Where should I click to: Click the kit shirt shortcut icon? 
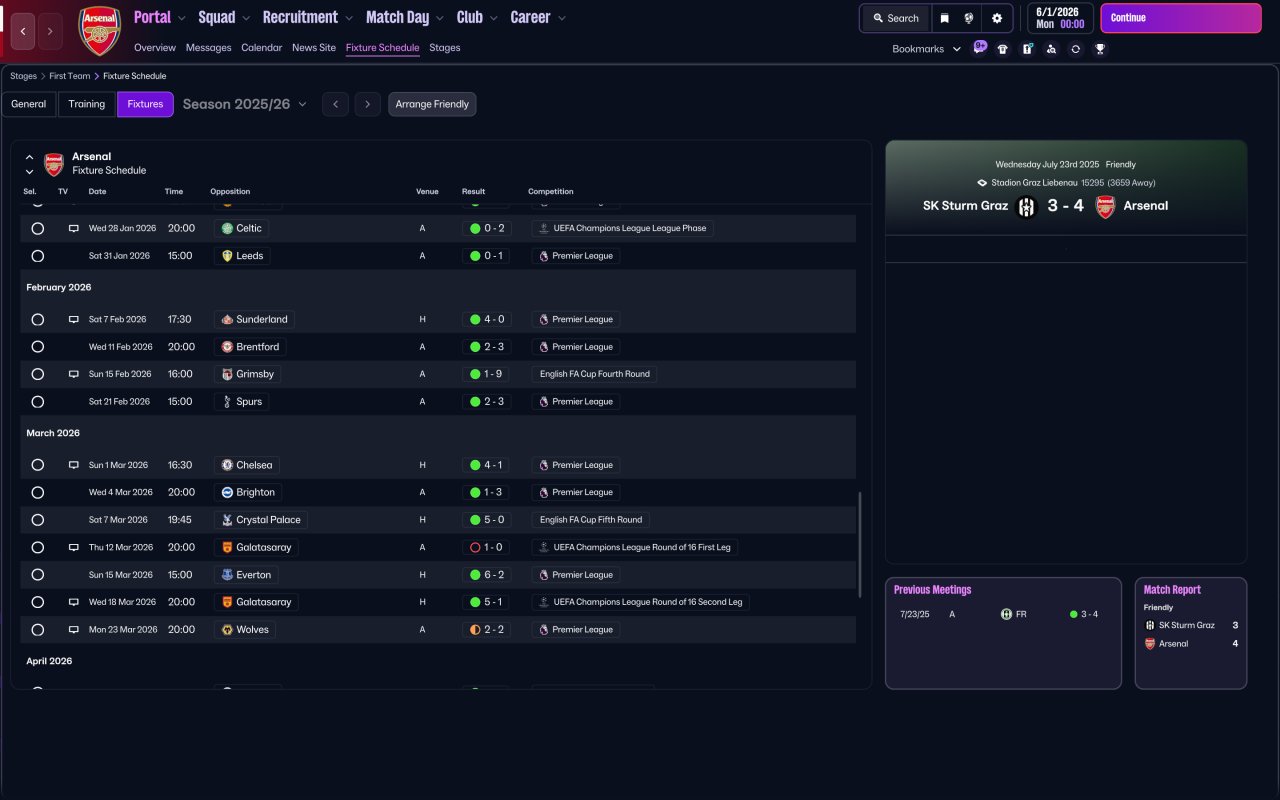click(x=1003, y=49)
